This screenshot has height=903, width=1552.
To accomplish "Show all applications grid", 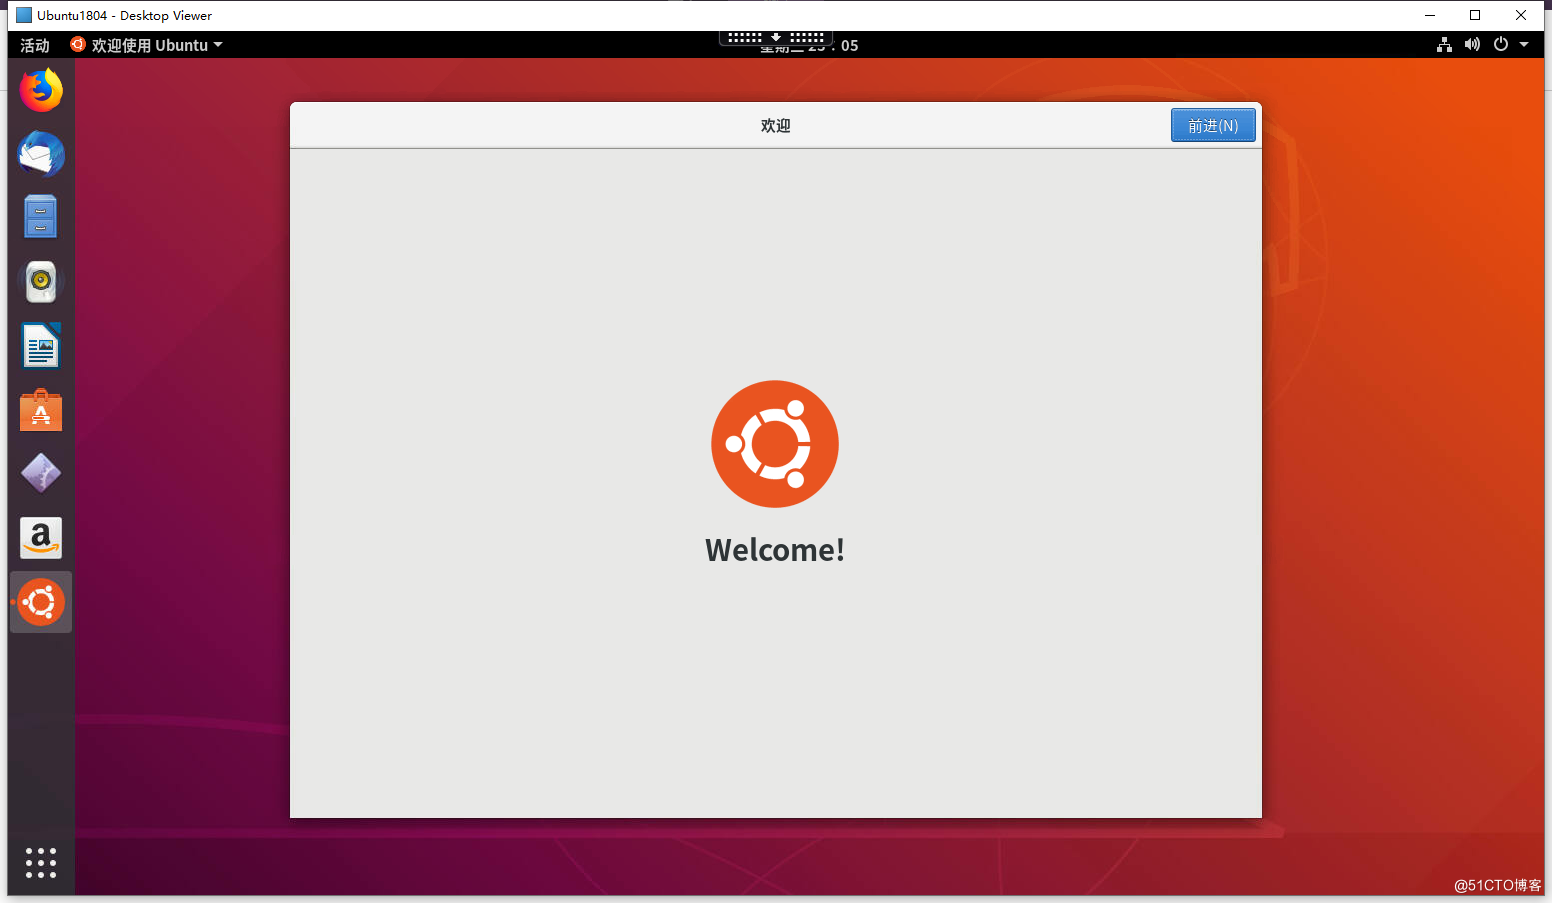I will click(x=41, y=862).
